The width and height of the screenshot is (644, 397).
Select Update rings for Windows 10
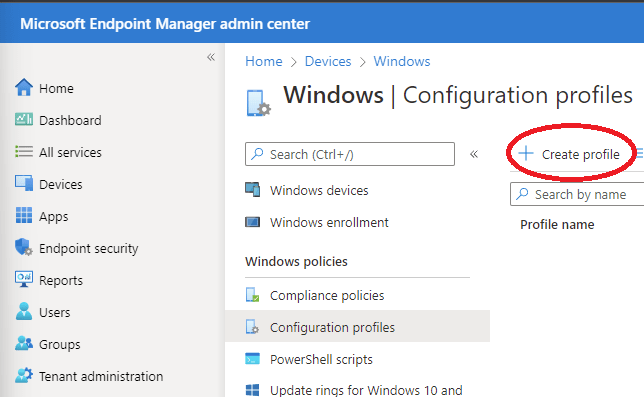coord(366,390)
